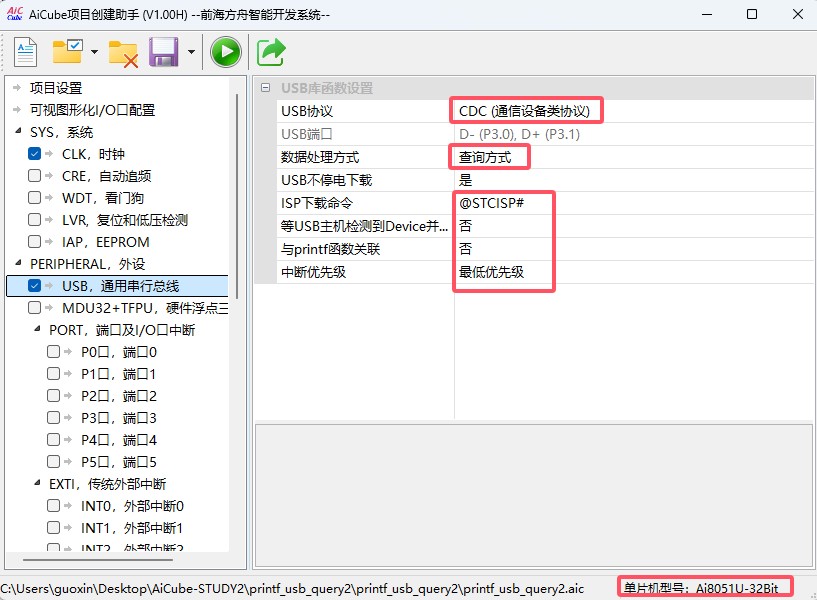The height and width of the screenshot is (600, 817).
Task: Open the dropdown arrow next to save icon
Action: [191, 52]
